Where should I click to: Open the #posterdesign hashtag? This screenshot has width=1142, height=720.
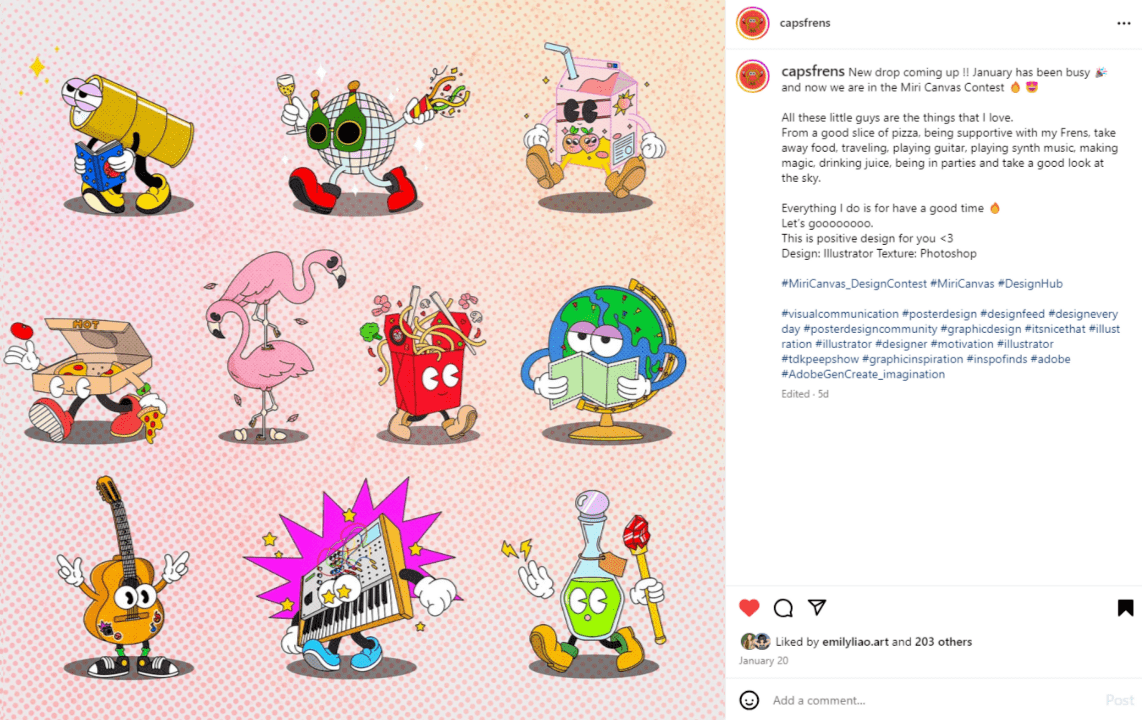click(x=939, y=314)
